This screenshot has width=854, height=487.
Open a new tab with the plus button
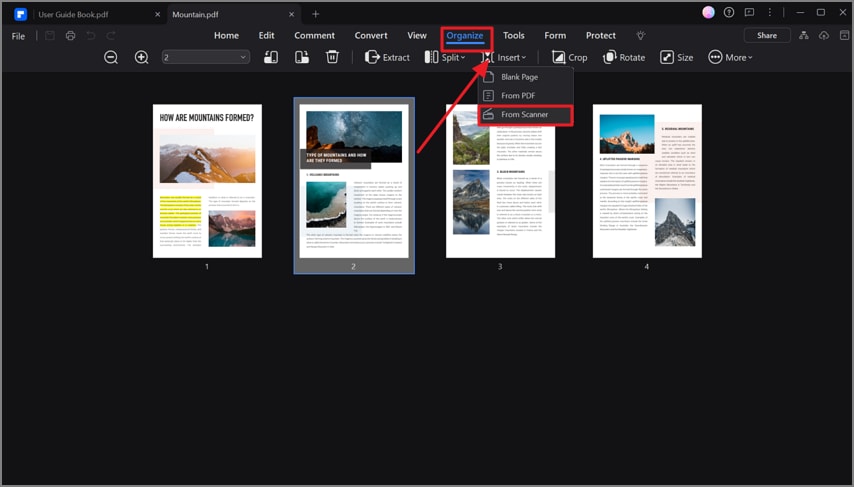click(x=315, y=14)
